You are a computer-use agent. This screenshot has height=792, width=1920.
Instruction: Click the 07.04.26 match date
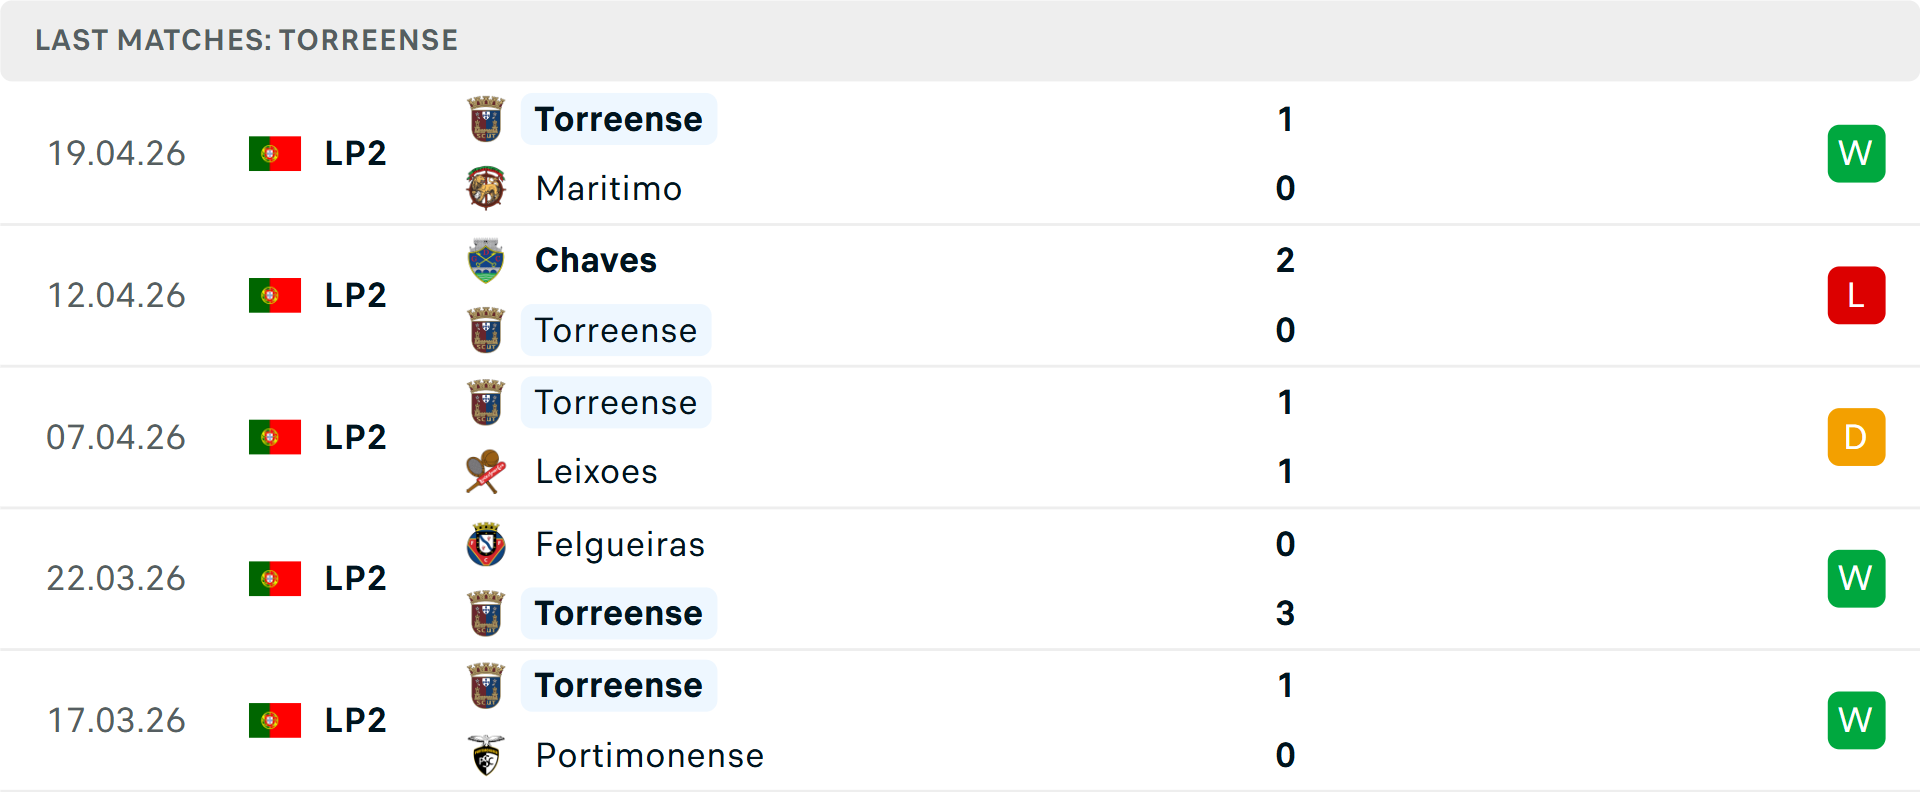pyautogui.click(x=116, y=437)
